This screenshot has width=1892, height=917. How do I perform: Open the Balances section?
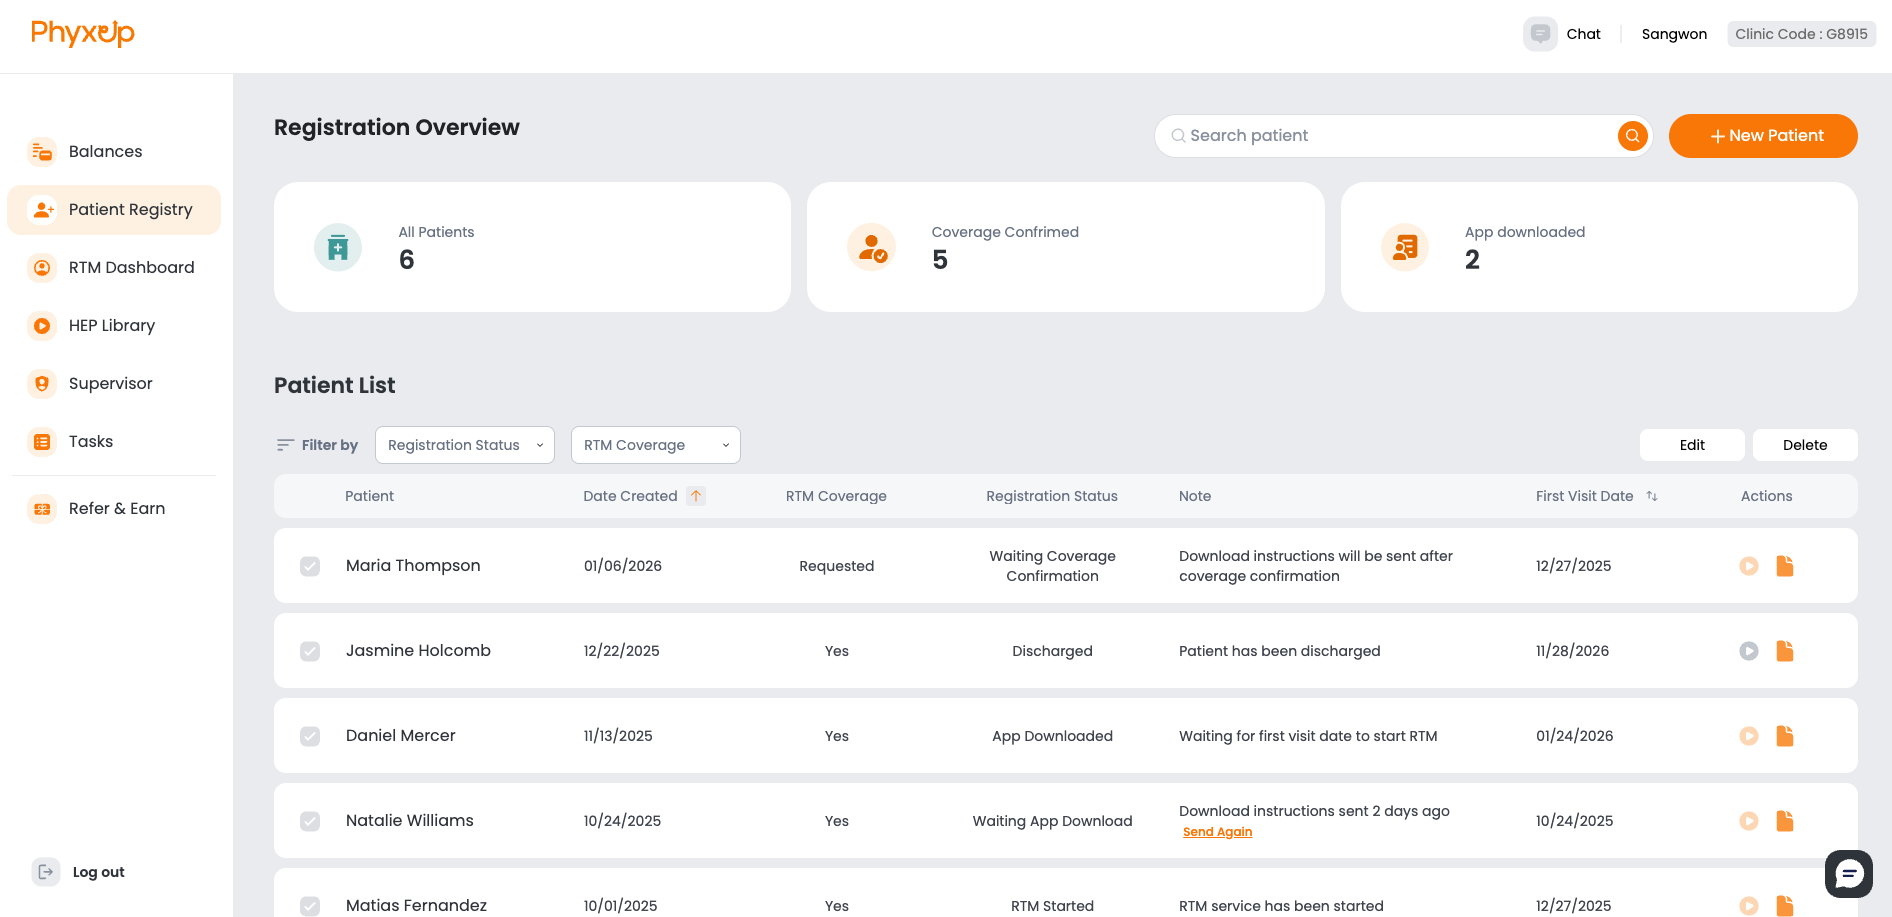click(105, 151)
